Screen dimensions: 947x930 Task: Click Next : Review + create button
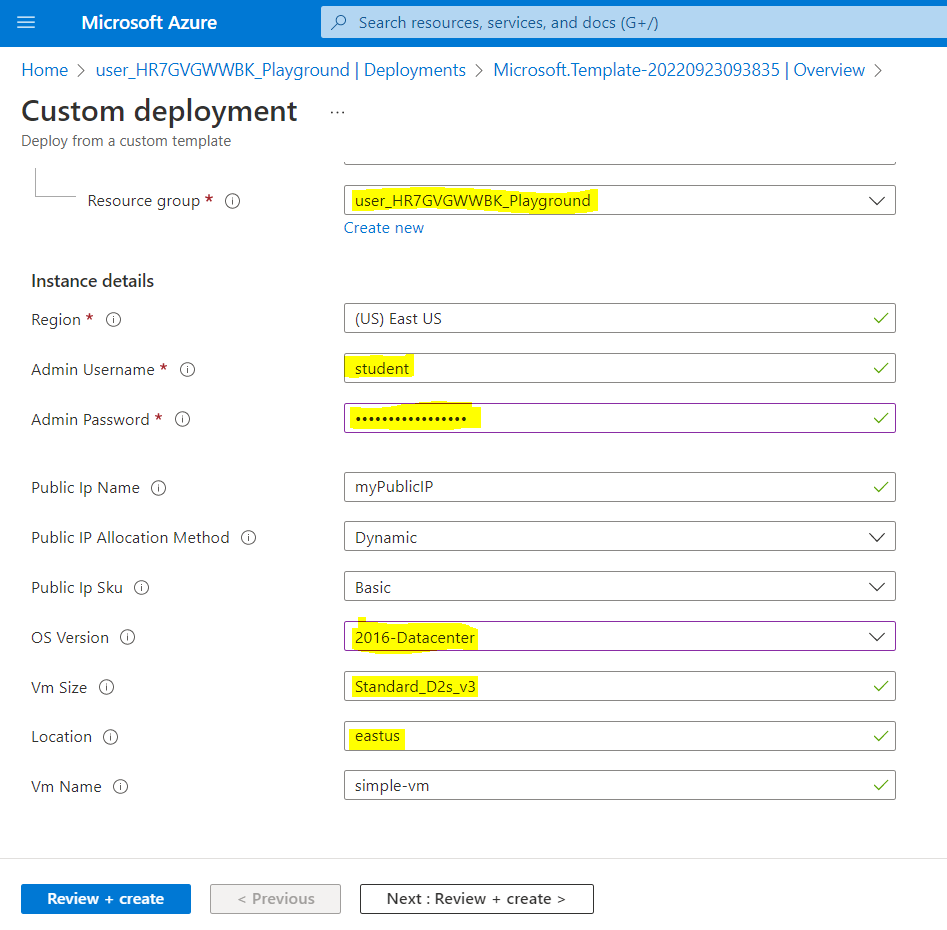coord(476,899)
